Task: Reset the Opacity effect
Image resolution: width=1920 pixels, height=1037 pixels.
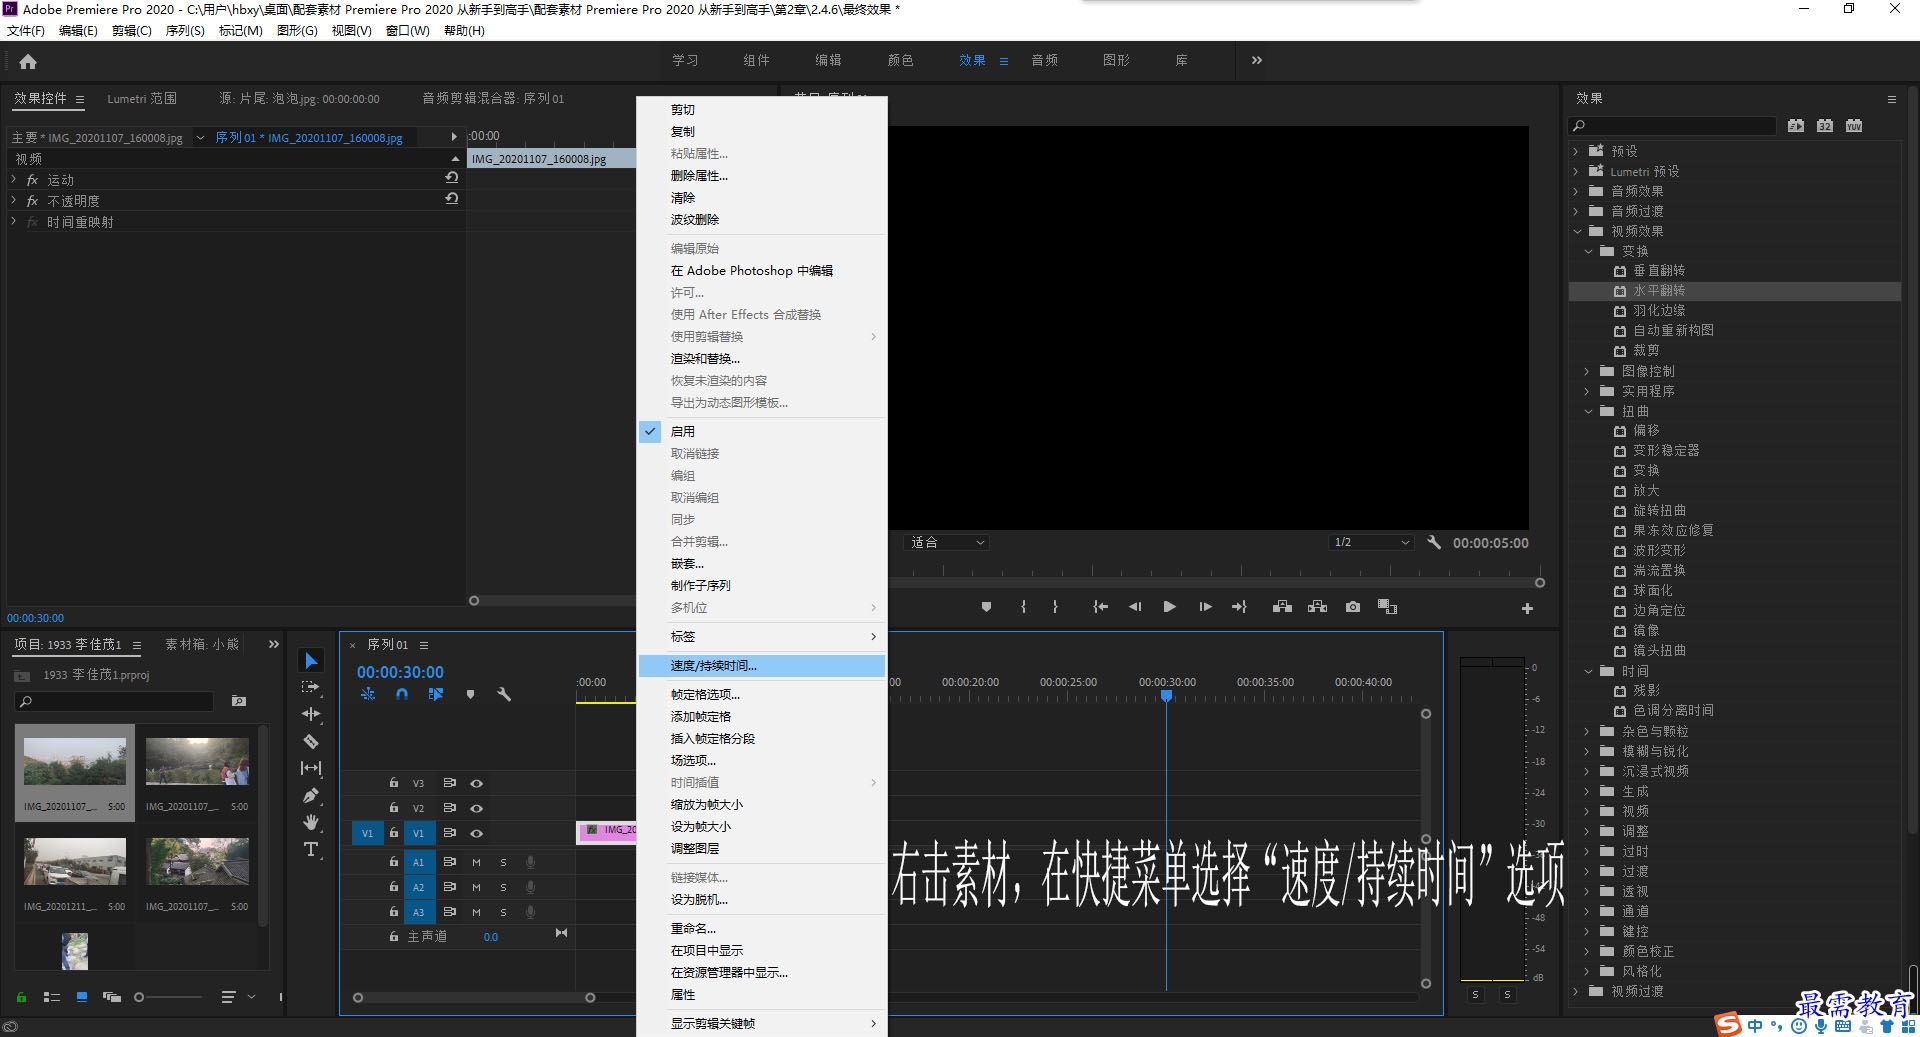Action: 452,199
